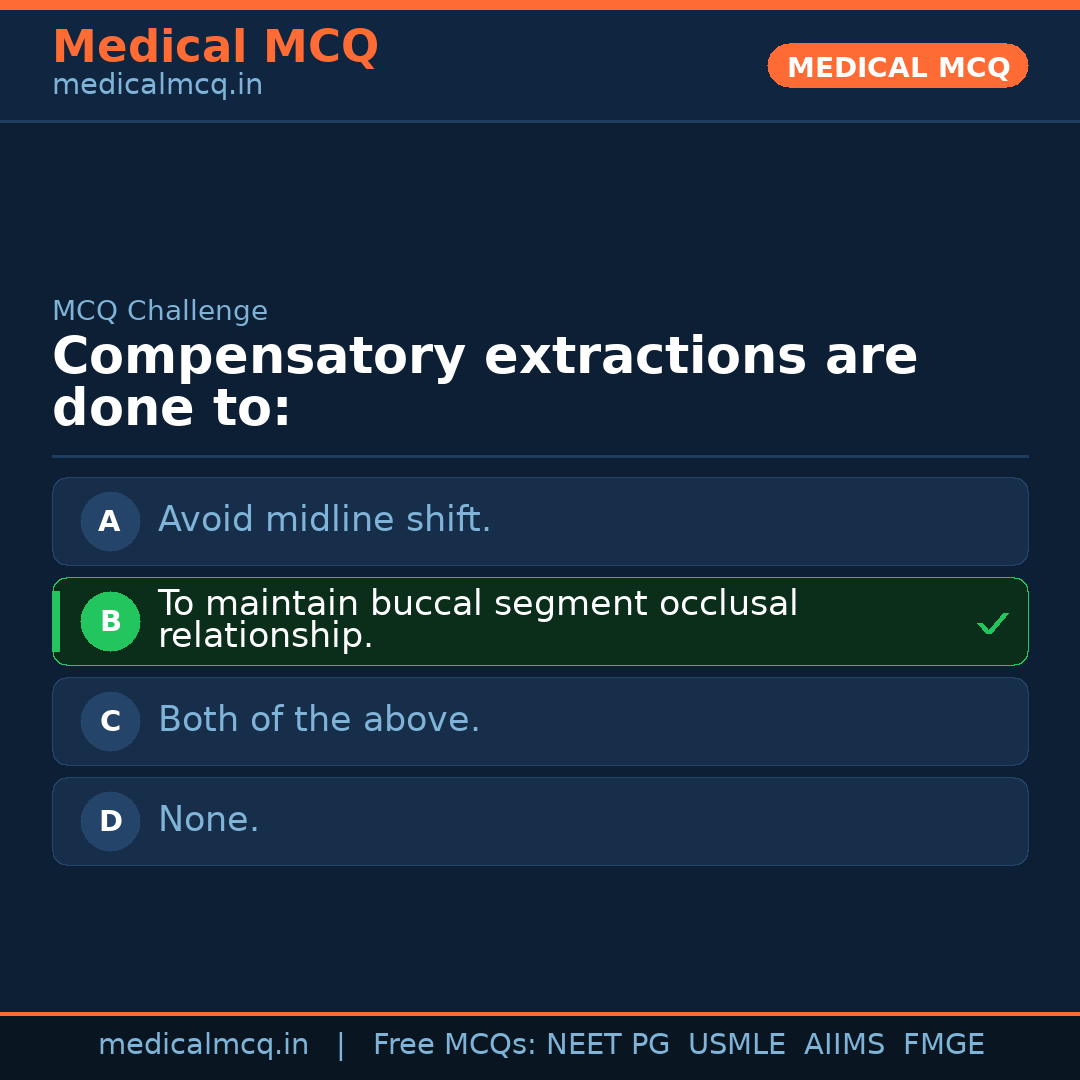1080x1080 pixels.
Task: Select answer 'None.'
Action: click(x=208, y=820)
